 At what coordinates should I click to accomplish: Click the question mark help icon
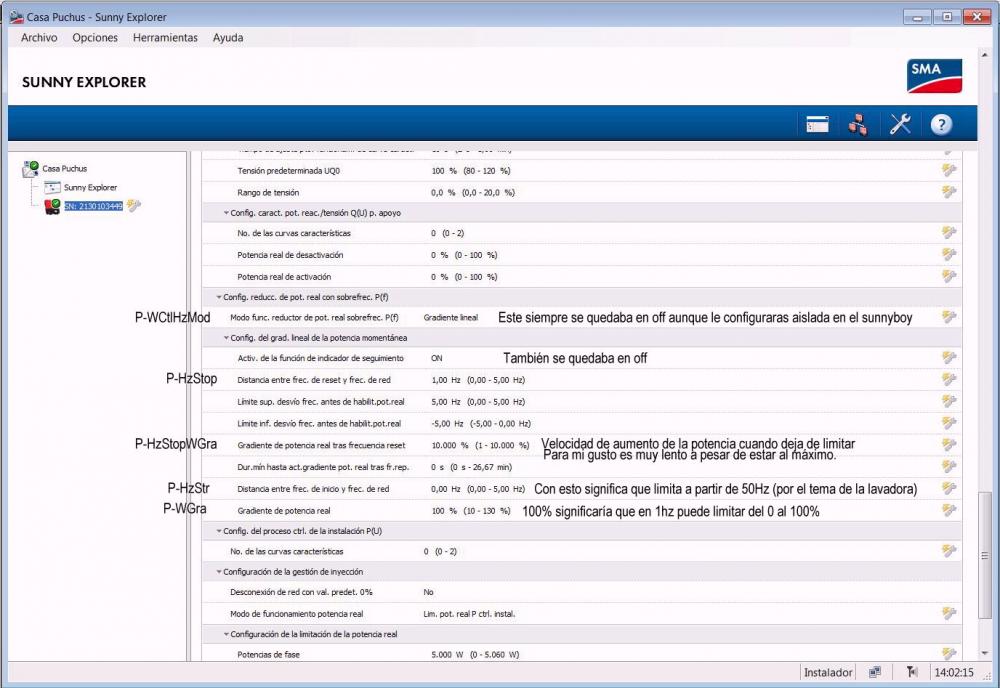(941, 124)
